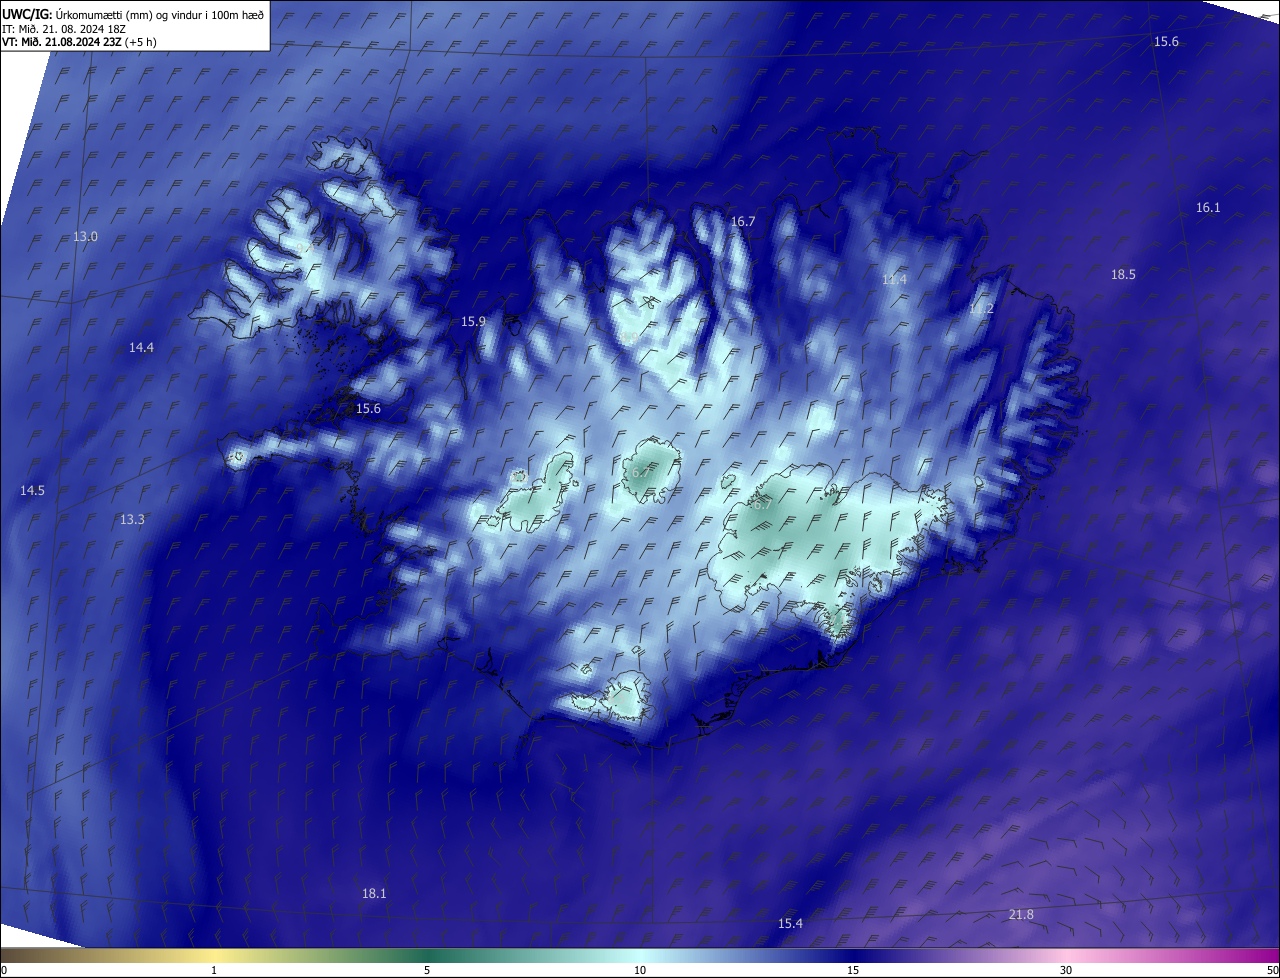Click the 16.1 value label
Image resolution: width=1280 pixels, height=978 pixels.
[x=1208, y=208]
